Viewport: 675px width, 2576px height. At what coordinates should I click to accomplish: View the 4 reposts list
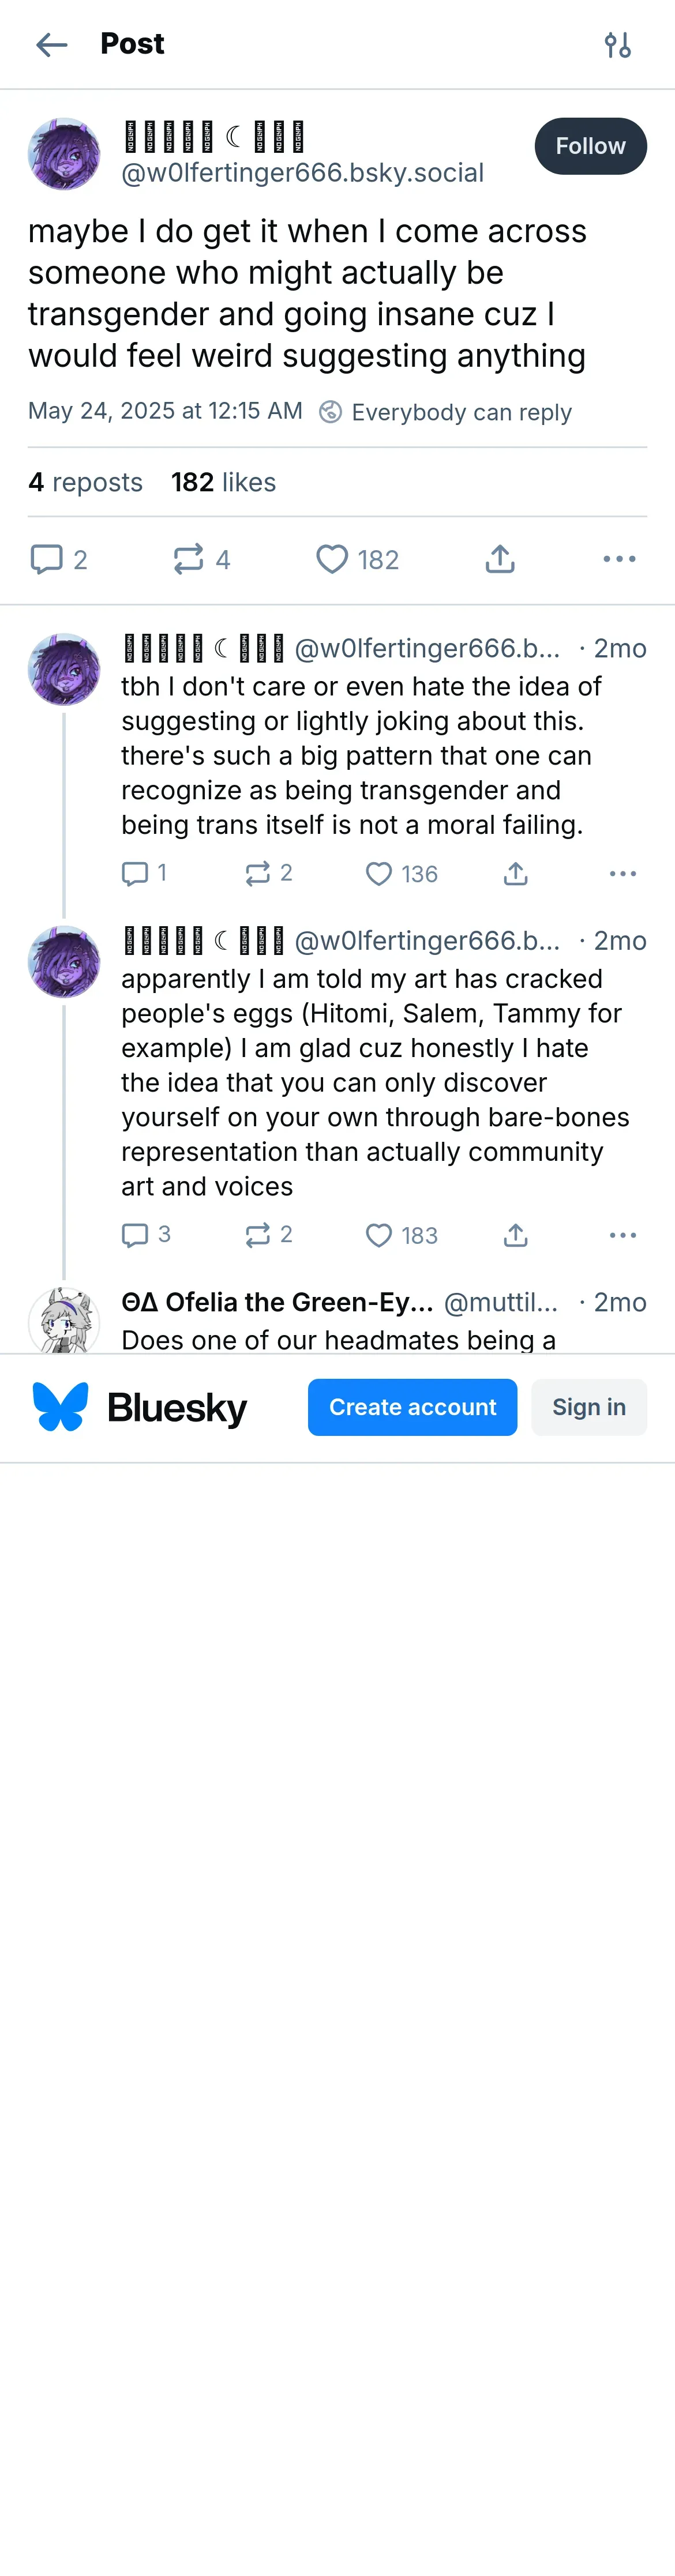click(85, 482)
